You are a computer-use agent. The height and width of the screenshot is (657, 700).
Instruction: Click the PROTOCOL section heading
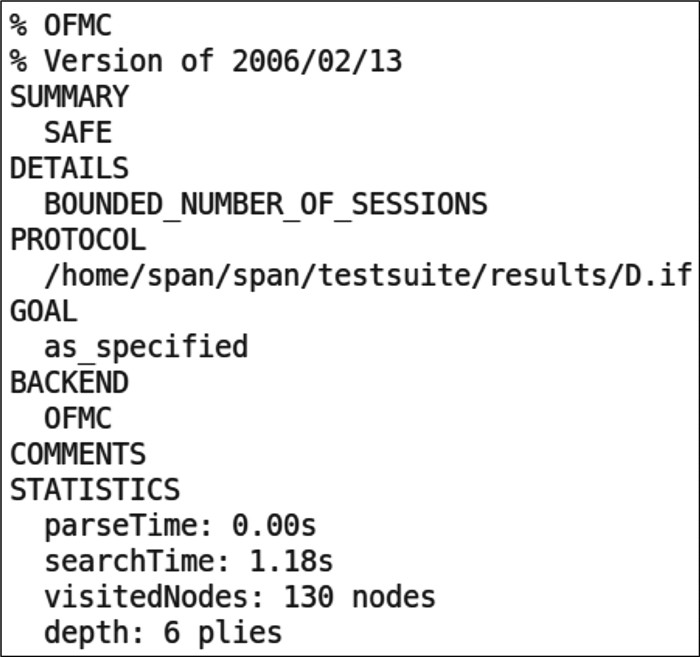click(78, 240)
